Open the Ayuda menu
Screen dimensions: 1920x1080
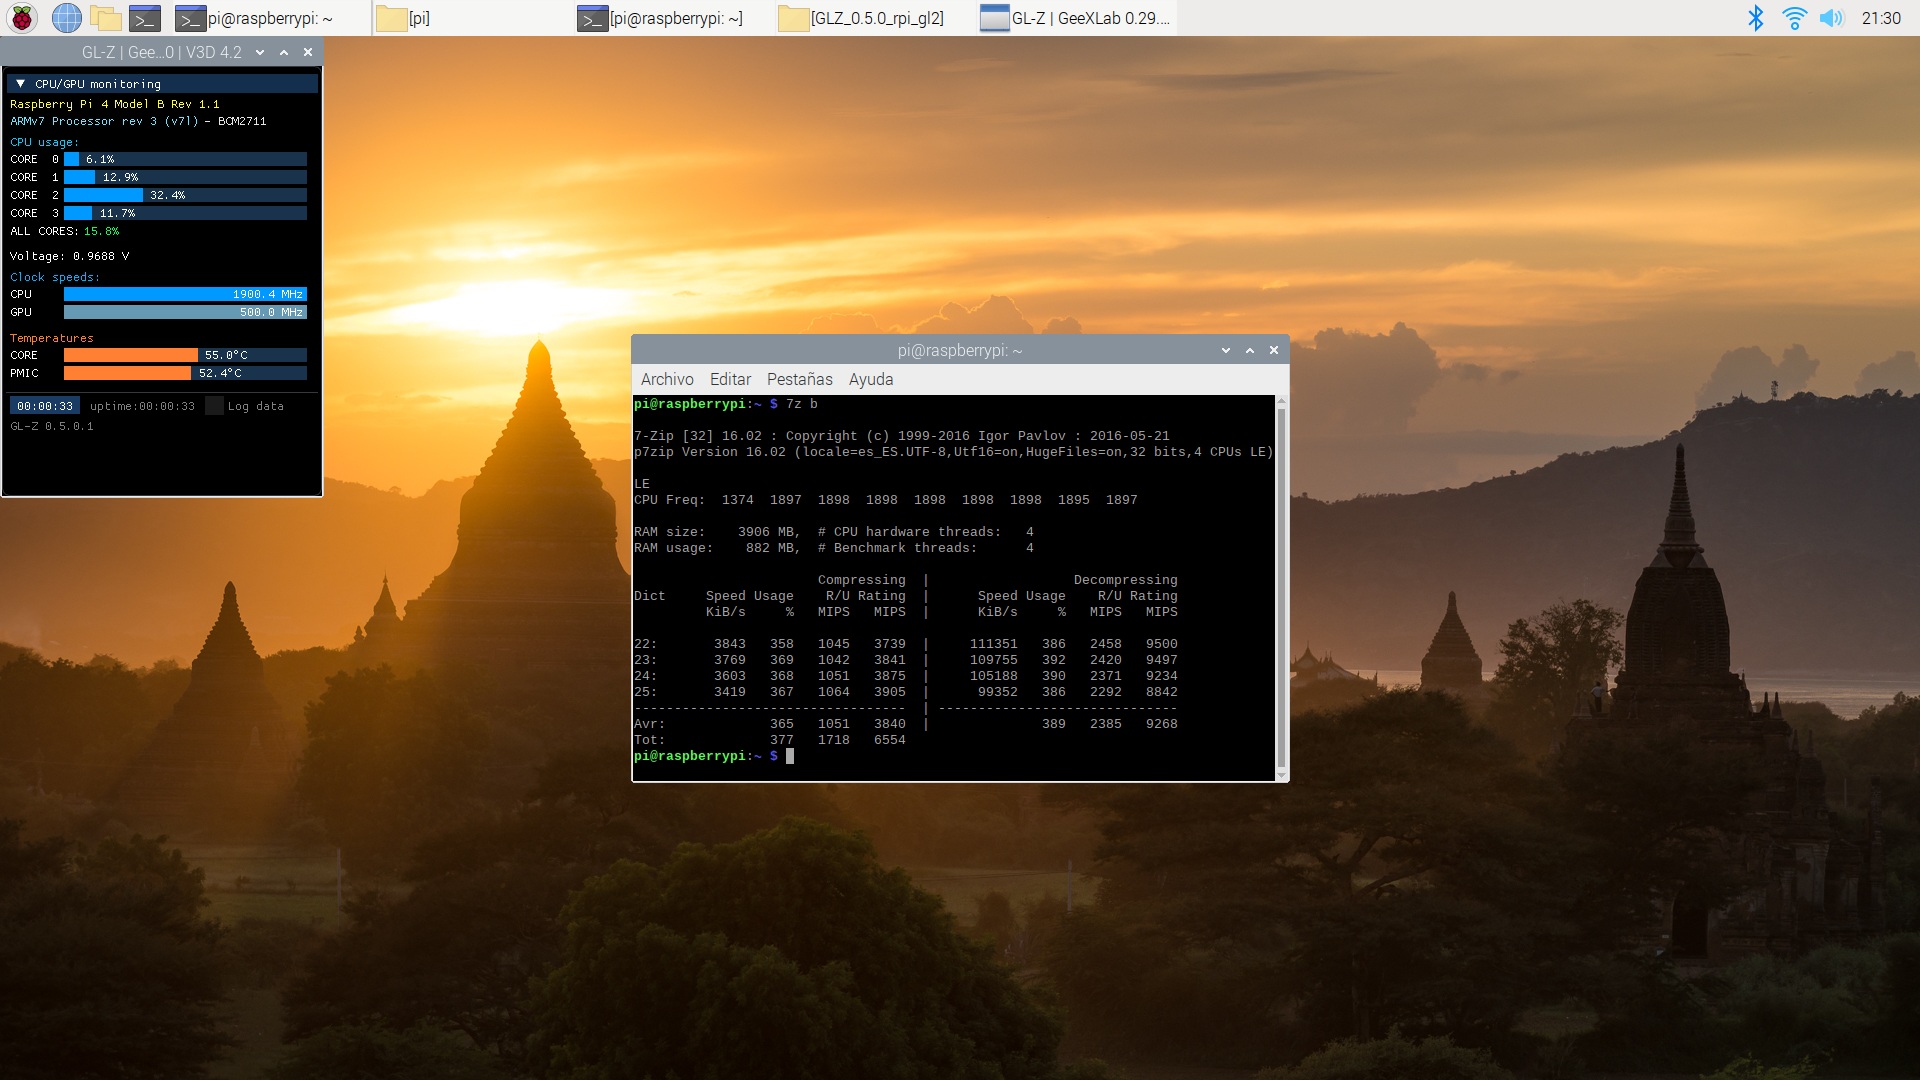(x=870, y=379)
